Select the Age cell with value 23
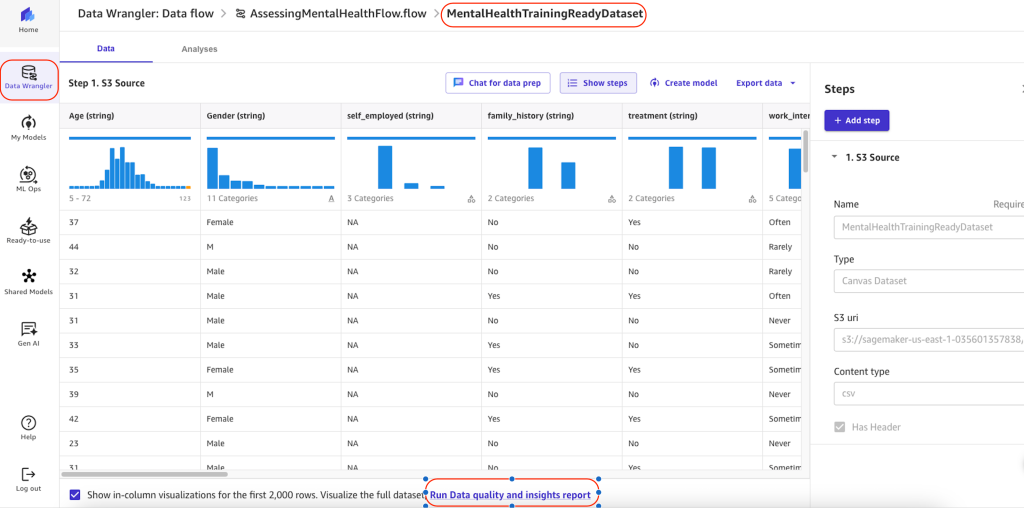 tap(130, 443)
